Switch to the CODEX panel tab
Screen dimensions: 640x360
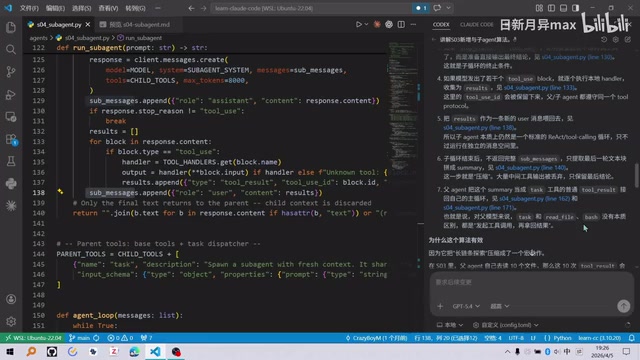click(x=441, y=24)
